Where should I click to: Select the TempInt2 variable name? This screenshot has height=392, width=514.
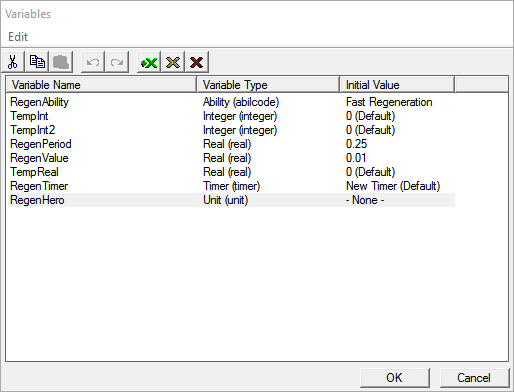[33, 130]
